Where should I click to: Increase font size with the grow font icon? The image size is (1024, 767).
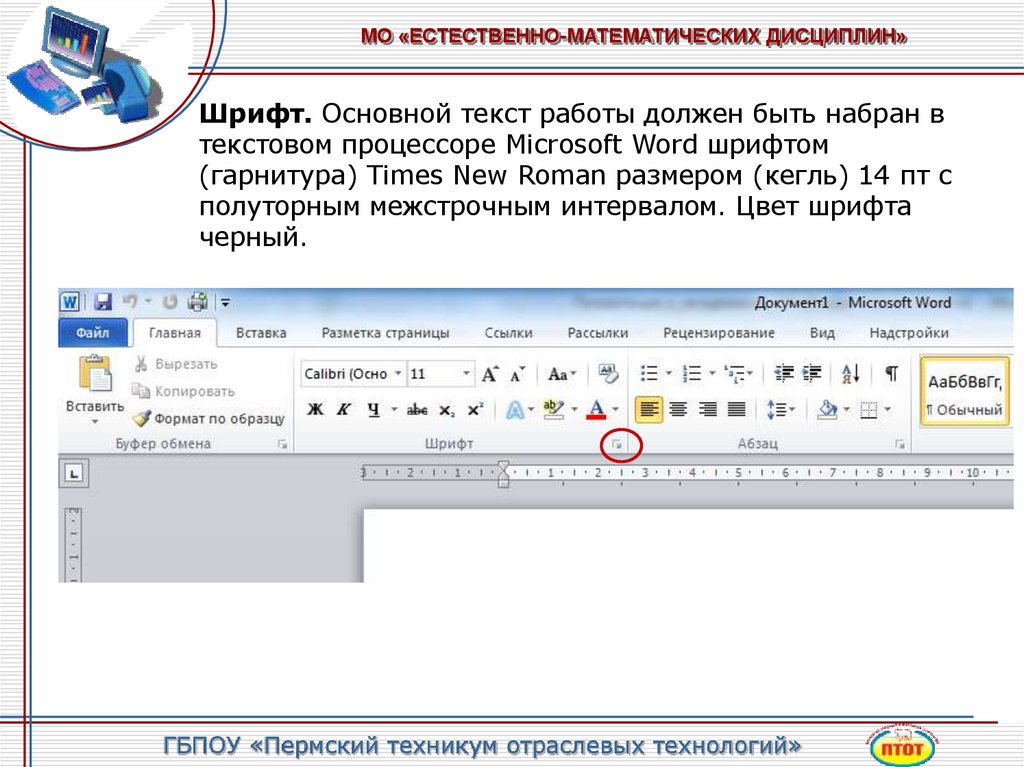click(x=490, y=374)
